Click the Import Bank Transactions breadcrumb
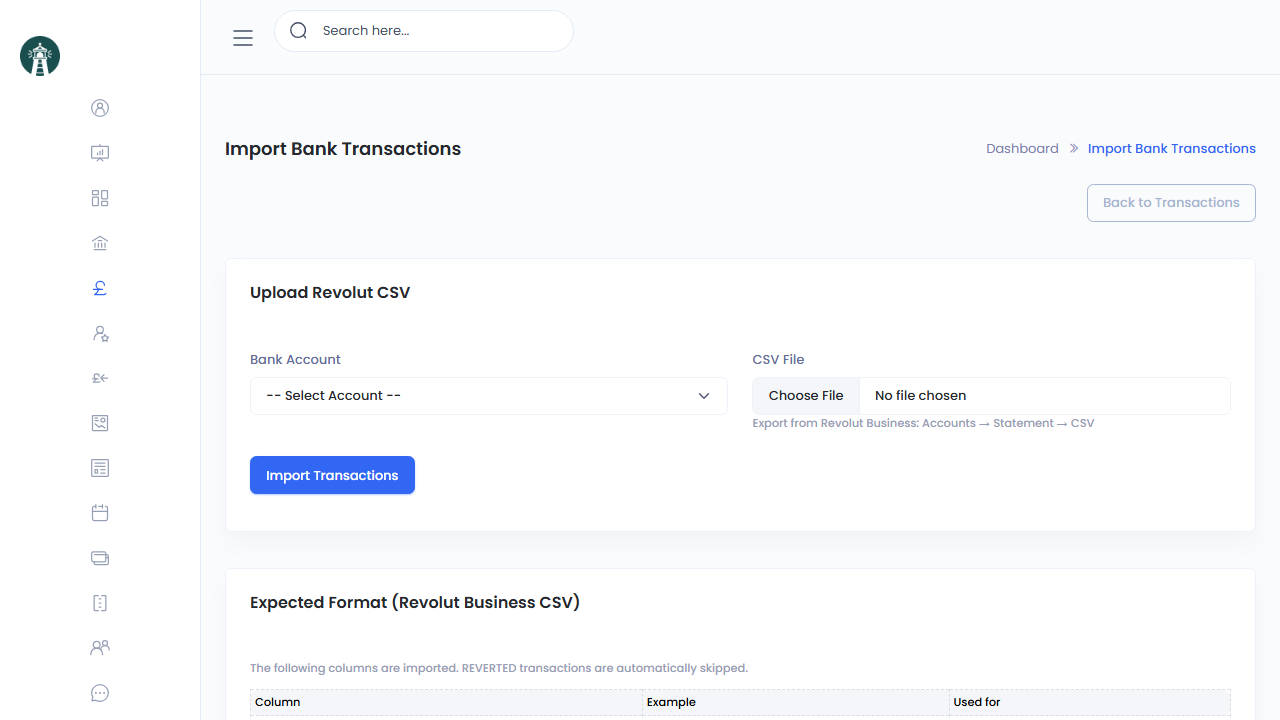The image size is (1280, 720). pyautogui.click(x=1171, y=149)
